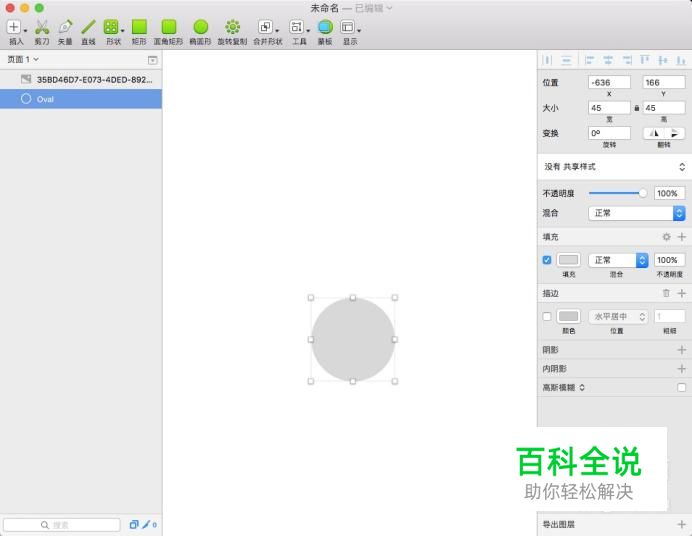Add an export with 导出图层 plus button
The width and height of the screenshot is (692, 536).
tap(681, 524)
